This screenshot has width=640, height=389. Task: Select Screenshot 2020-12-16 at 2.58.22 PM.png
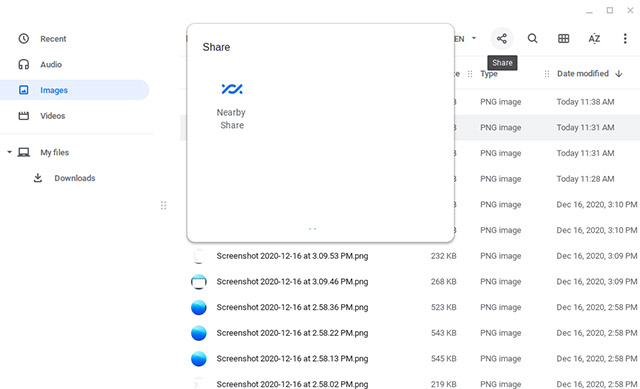292,333
